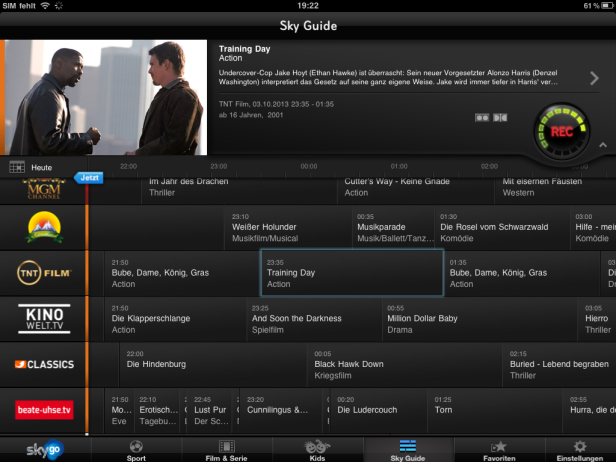
Task: Select the 02:55 Hurra, die... program
Action: [x=590, y=410]
